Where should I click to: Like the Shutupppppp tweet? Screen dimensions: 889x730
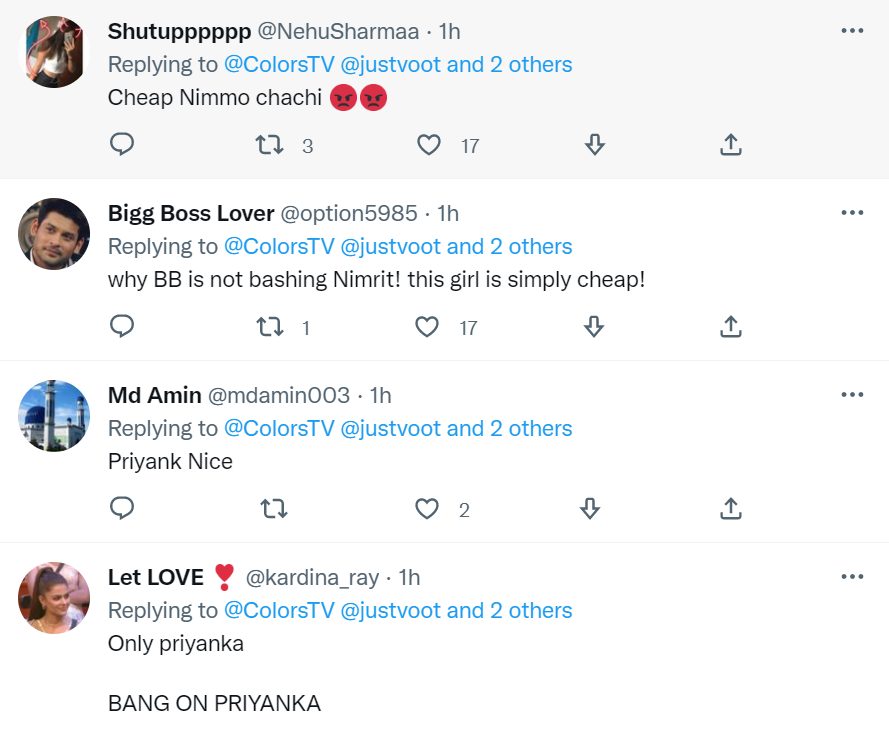coord(429,145)
